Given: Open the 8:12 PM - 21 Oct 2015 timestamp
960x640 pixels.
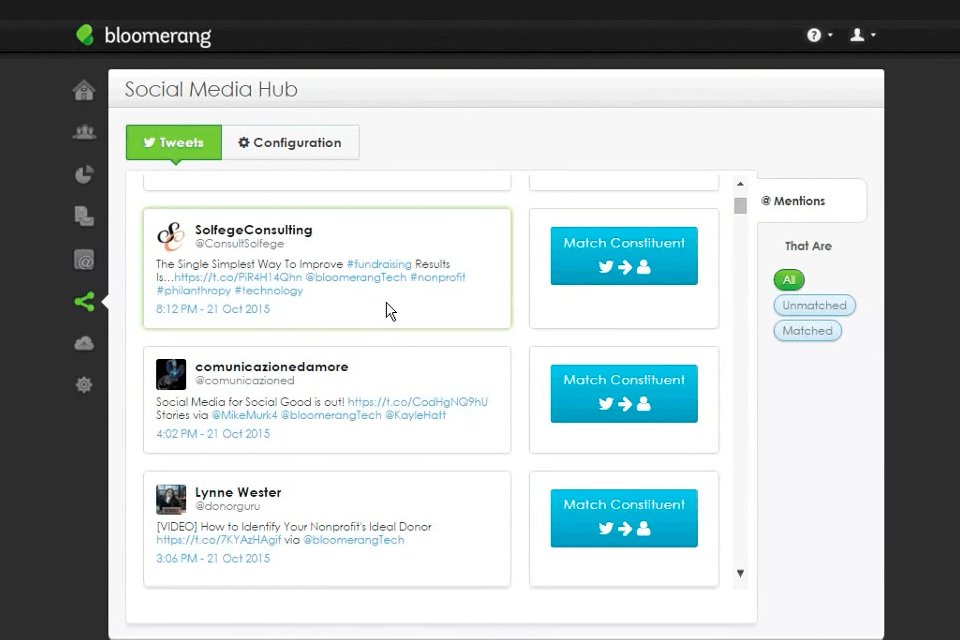Looking at the screenshot, I should pos(213,309).
